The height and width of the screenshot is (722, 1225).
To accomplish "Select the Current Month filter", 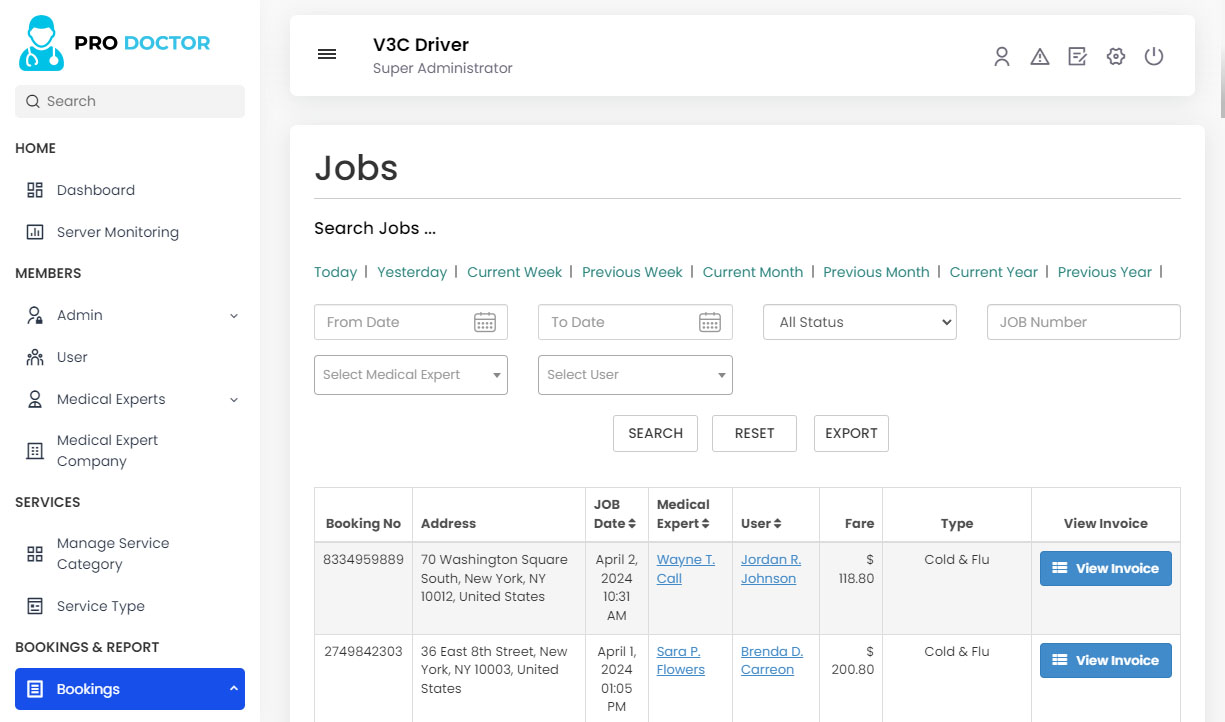I will [753, 272].
